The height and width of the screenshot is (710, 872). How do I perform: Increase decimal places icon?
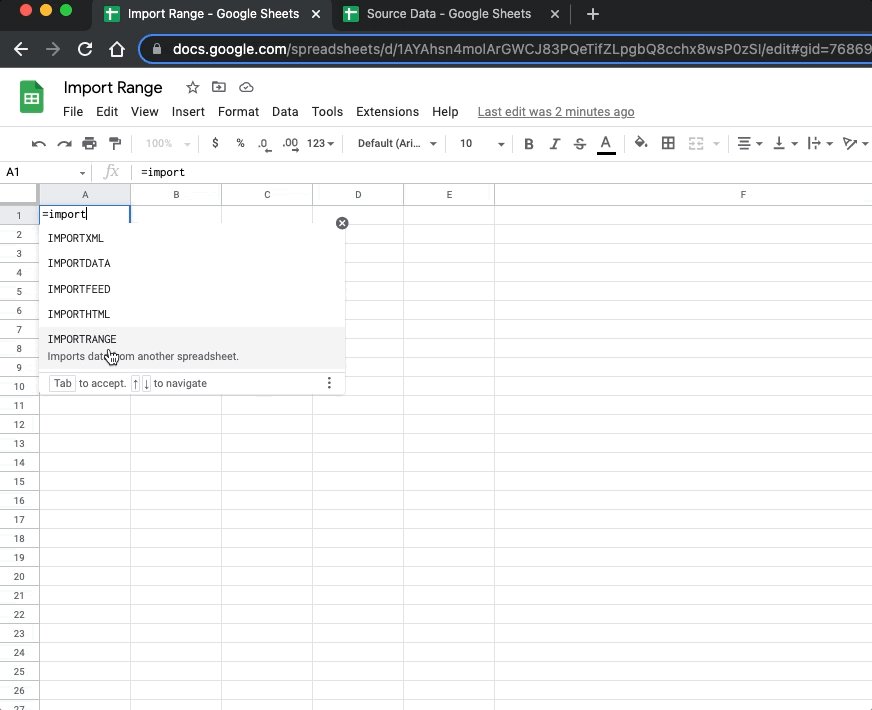(x=290, y=144)
